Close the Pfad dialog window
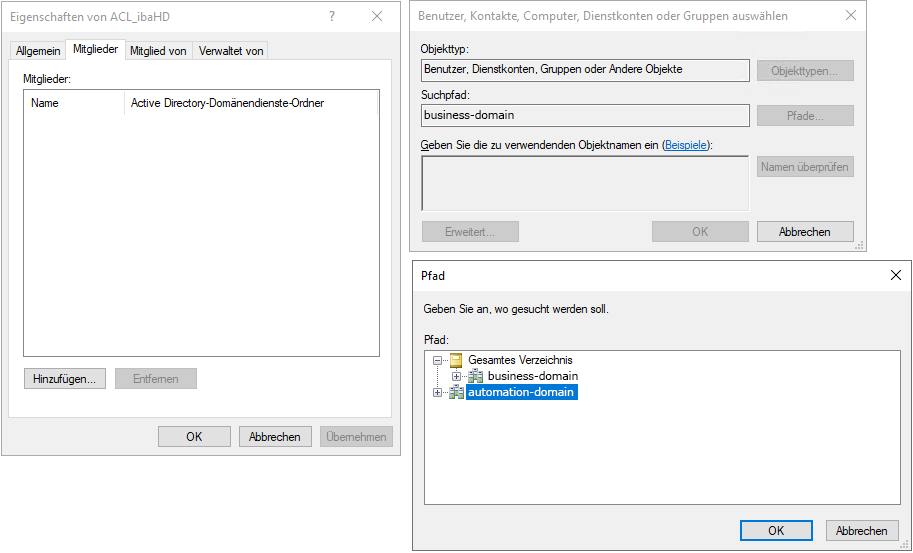The width and height of the screenshot is (913, 553). point(896,275)
